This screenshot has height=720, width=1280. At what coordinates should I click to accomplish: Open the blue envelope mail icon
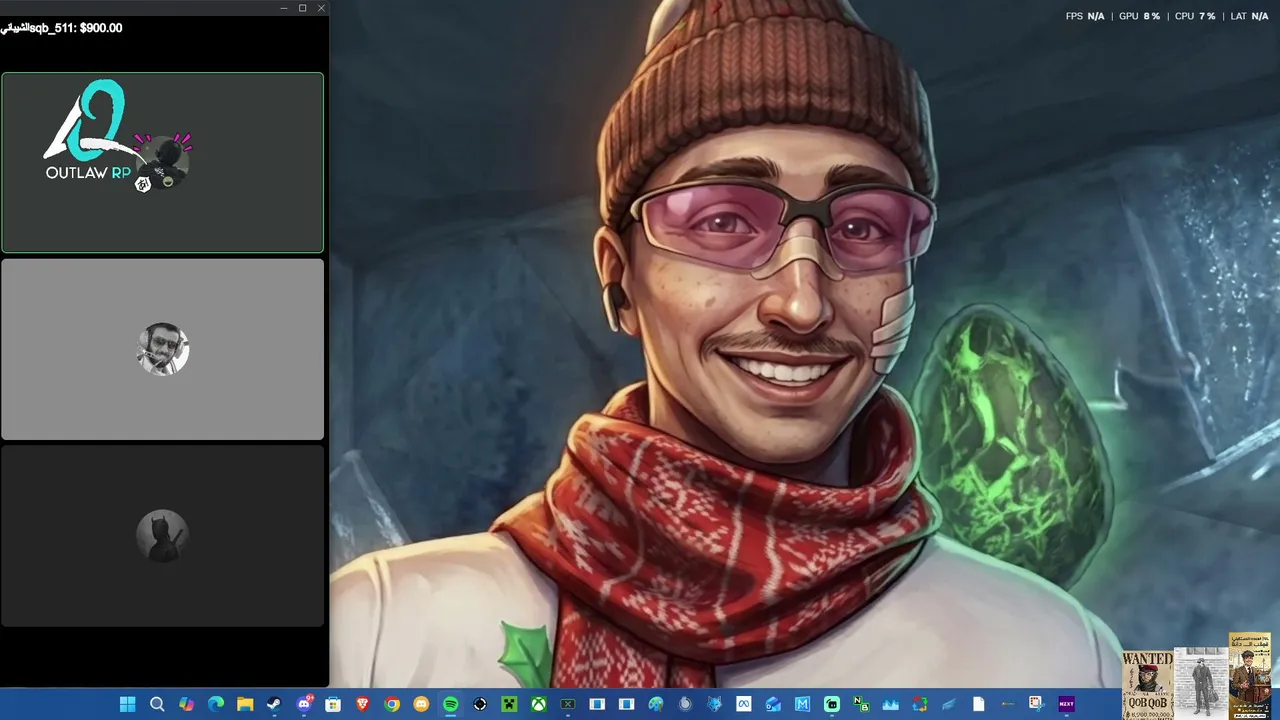pyautogui.click(x=773, y=704)
